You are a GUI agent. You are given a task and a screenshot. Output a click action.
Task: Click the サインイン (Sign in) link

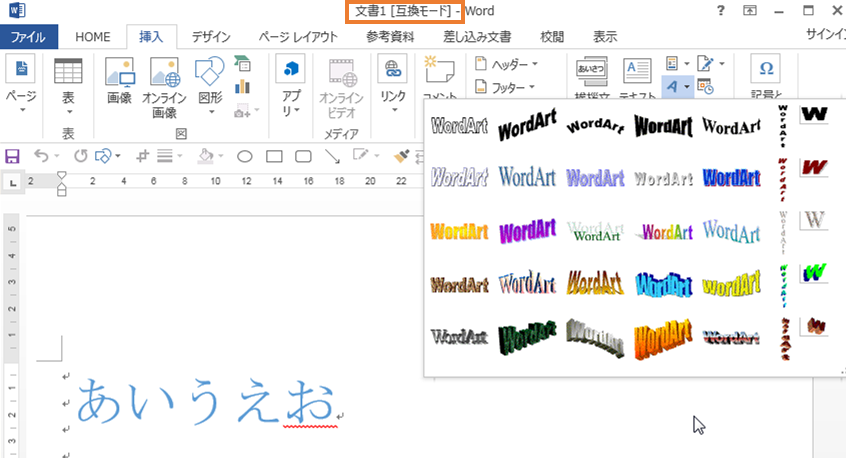825,34
